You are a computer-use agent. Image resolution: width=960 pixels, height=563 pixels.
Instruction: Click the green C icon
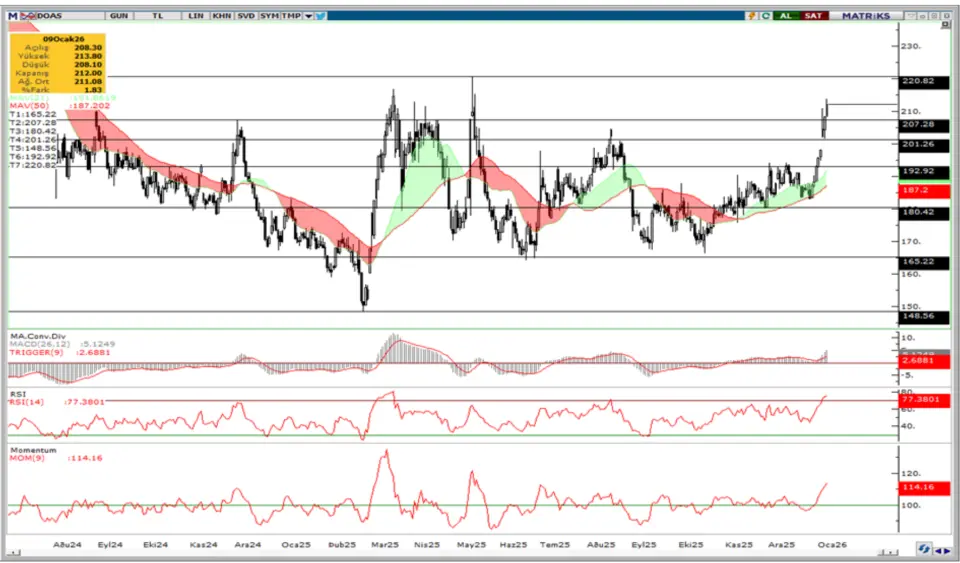(765, 16)
